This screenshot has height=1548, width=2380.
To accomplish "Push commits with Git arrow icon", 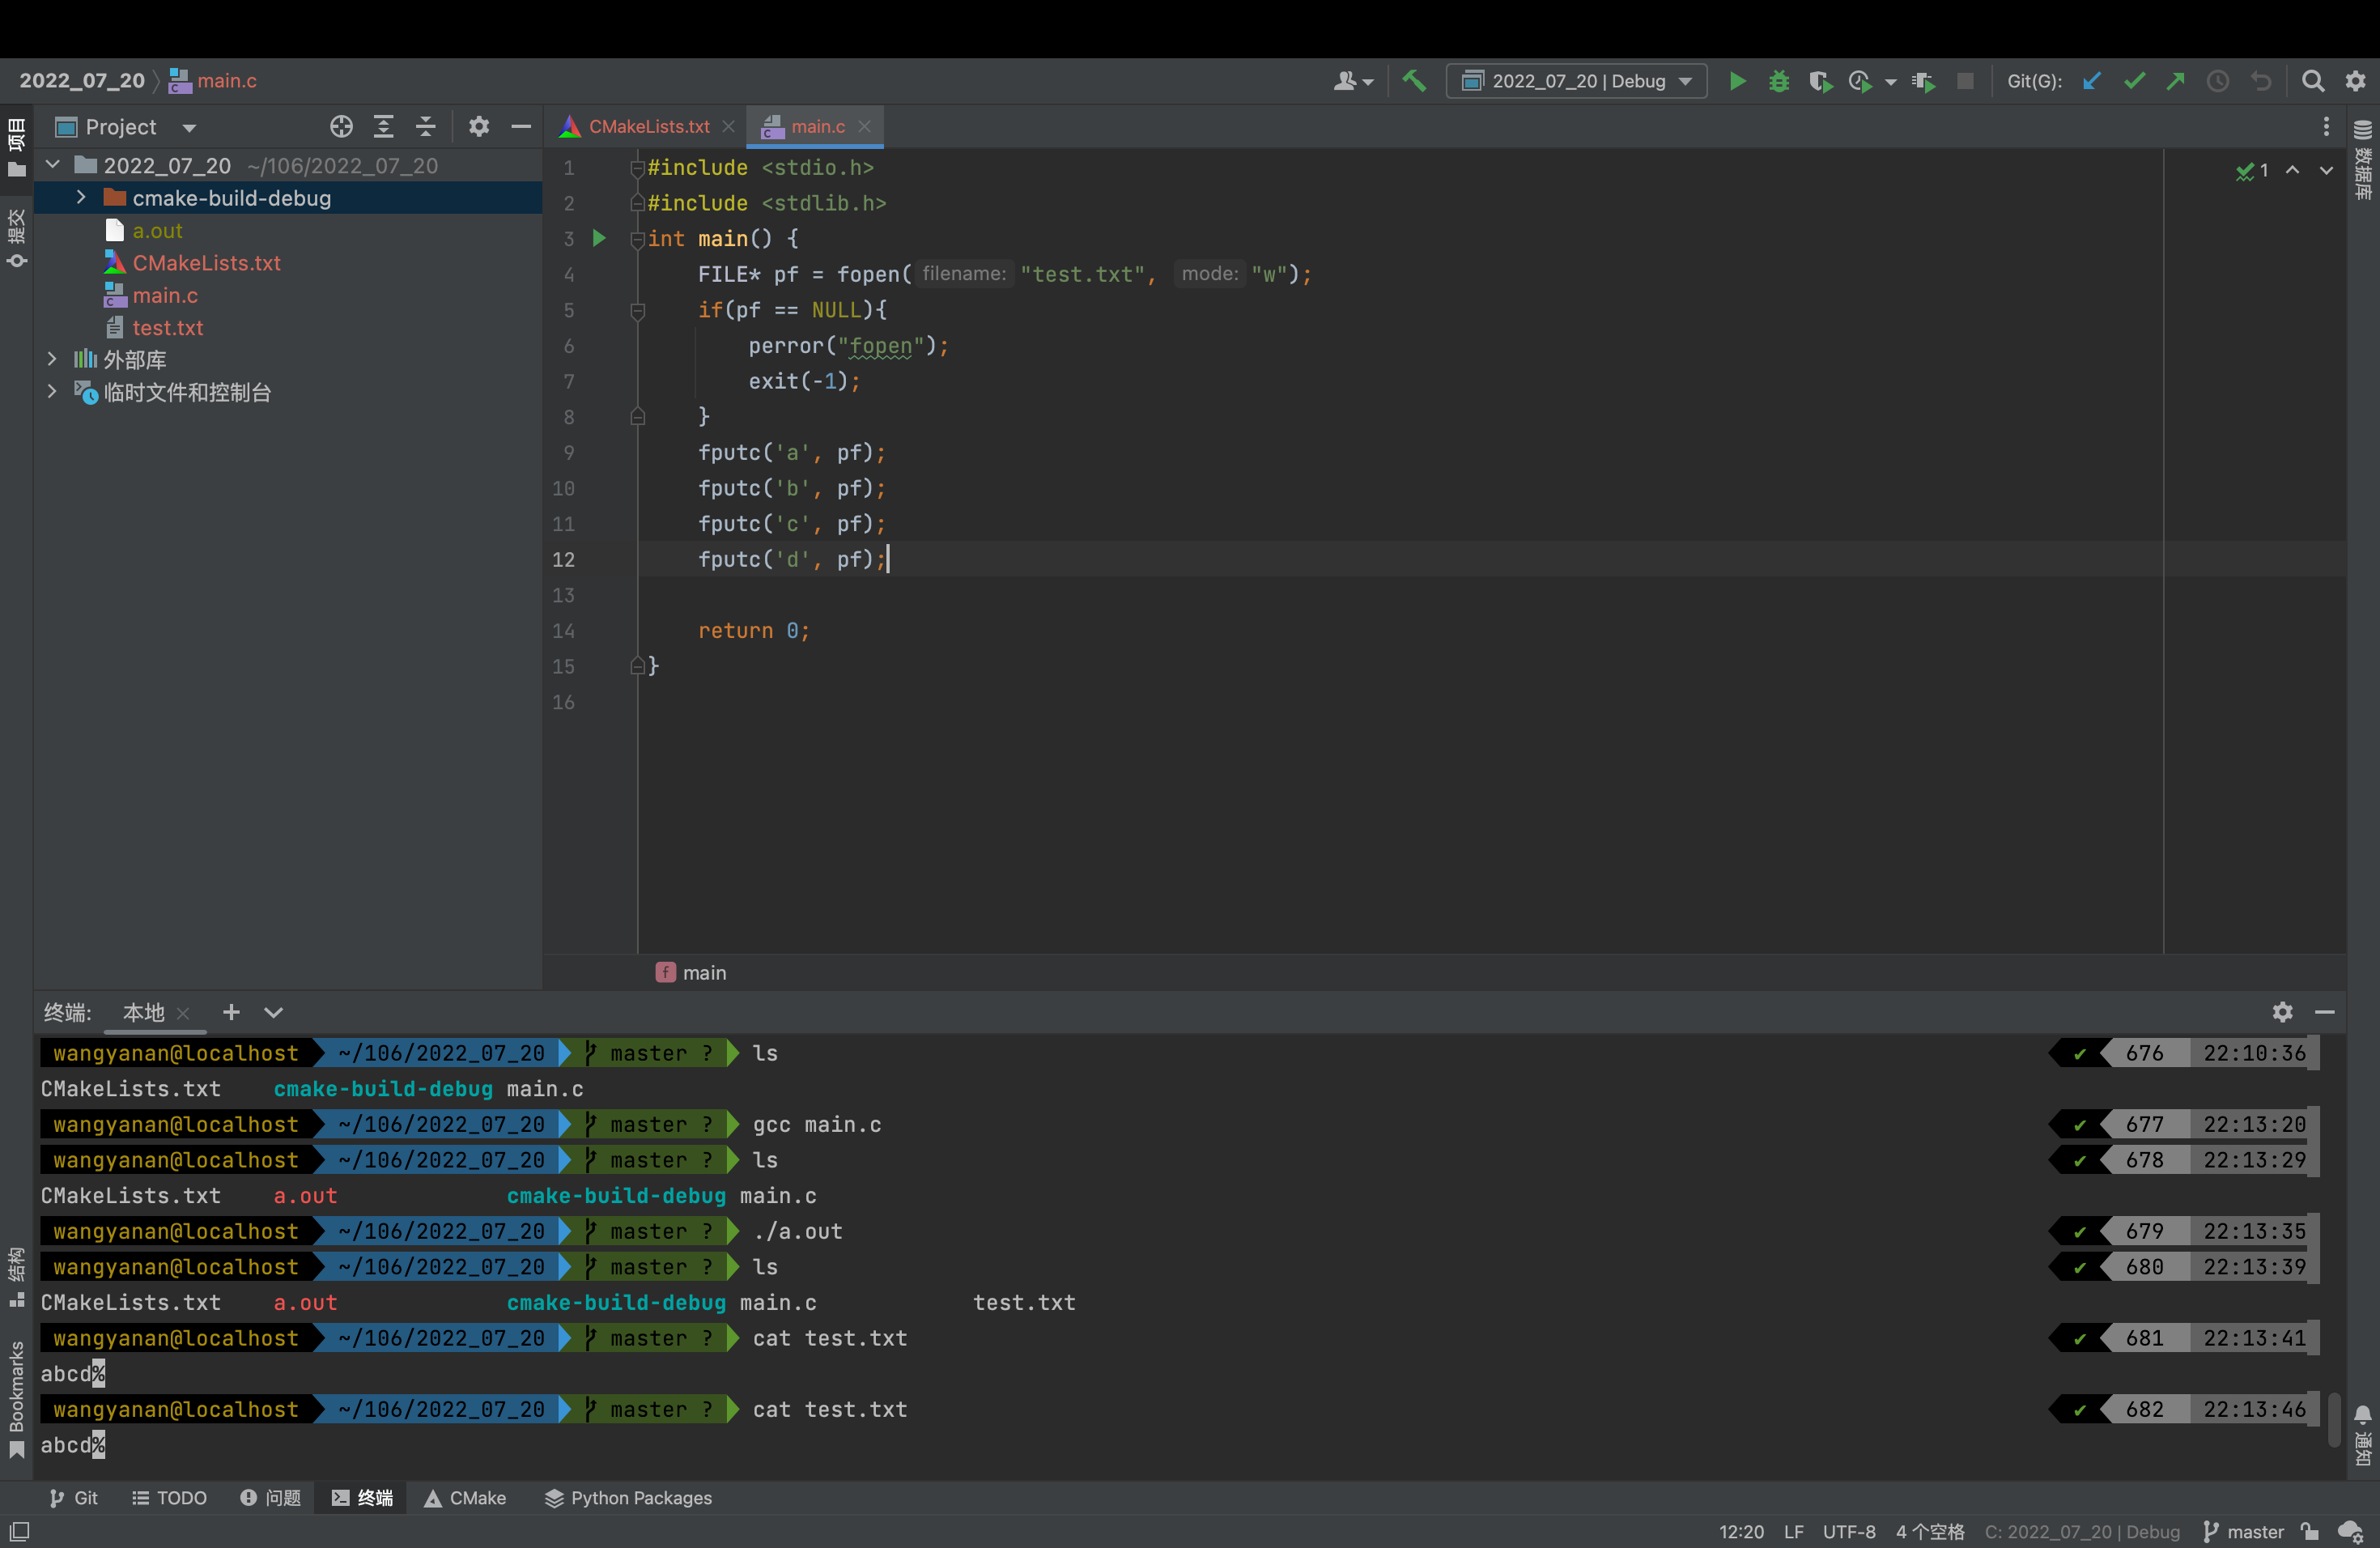I will click(2175, 81).
